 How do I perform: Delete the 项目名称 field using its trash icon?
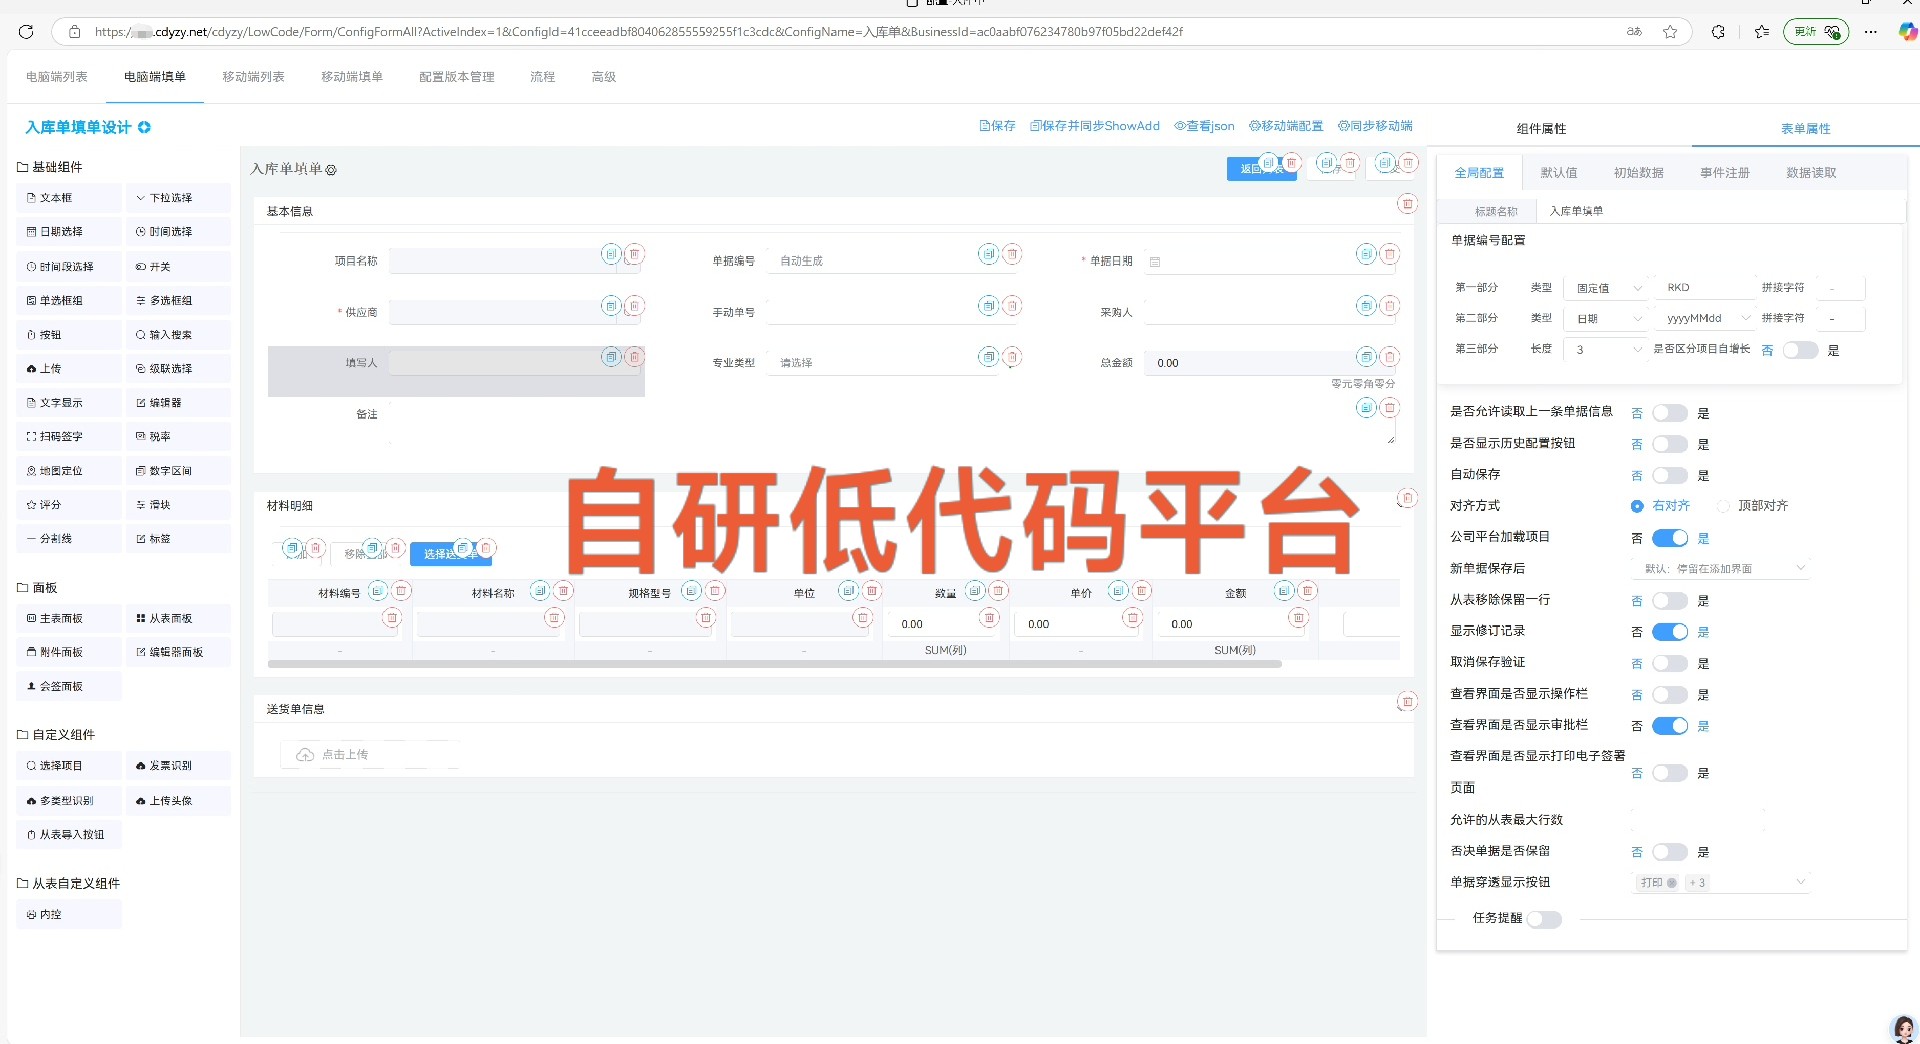coord(634,254)
